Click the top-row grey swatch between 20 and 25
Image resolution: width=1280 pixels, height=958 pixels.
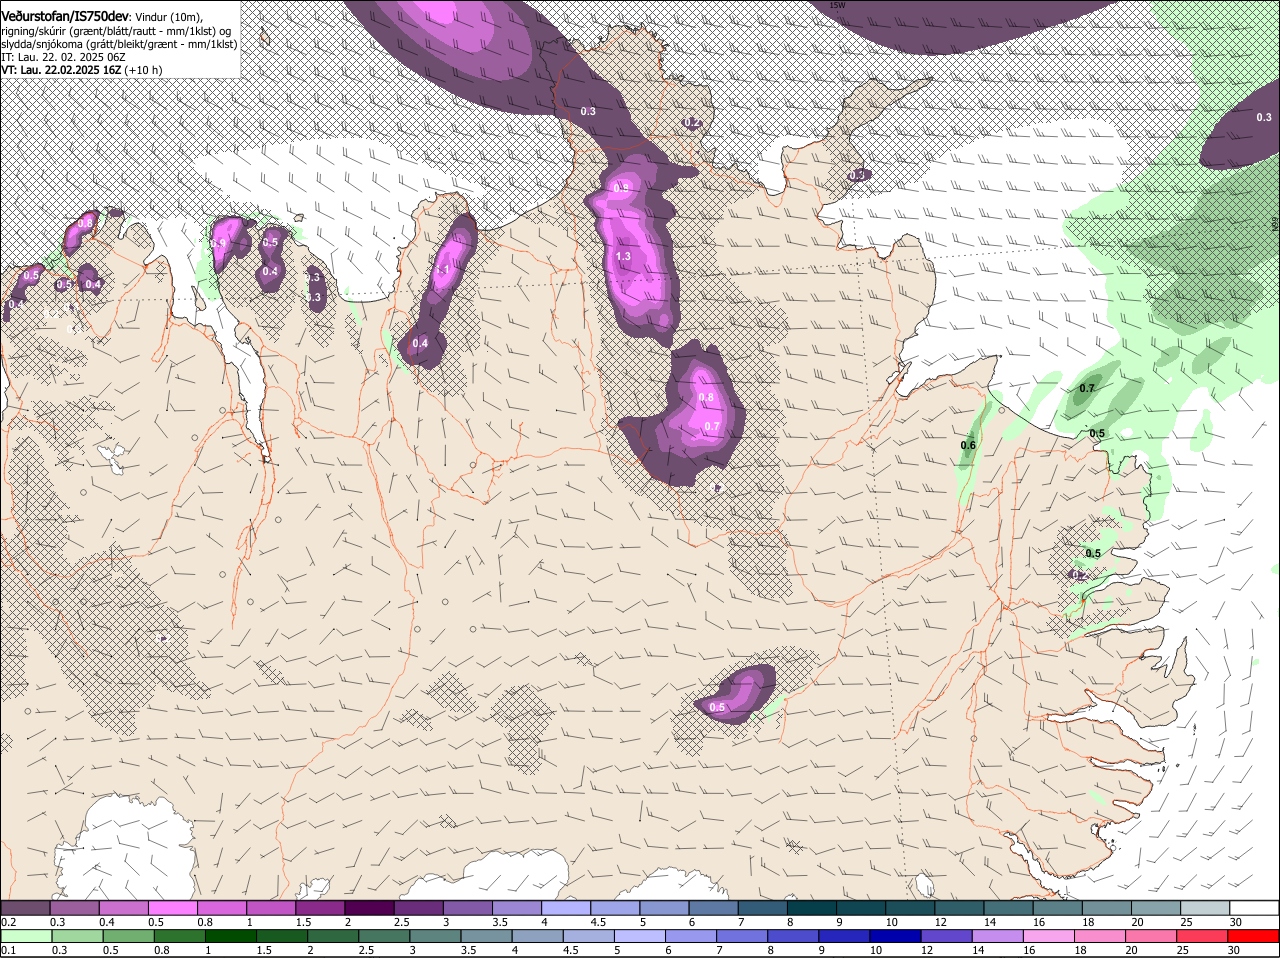(x=1157, y=907)
